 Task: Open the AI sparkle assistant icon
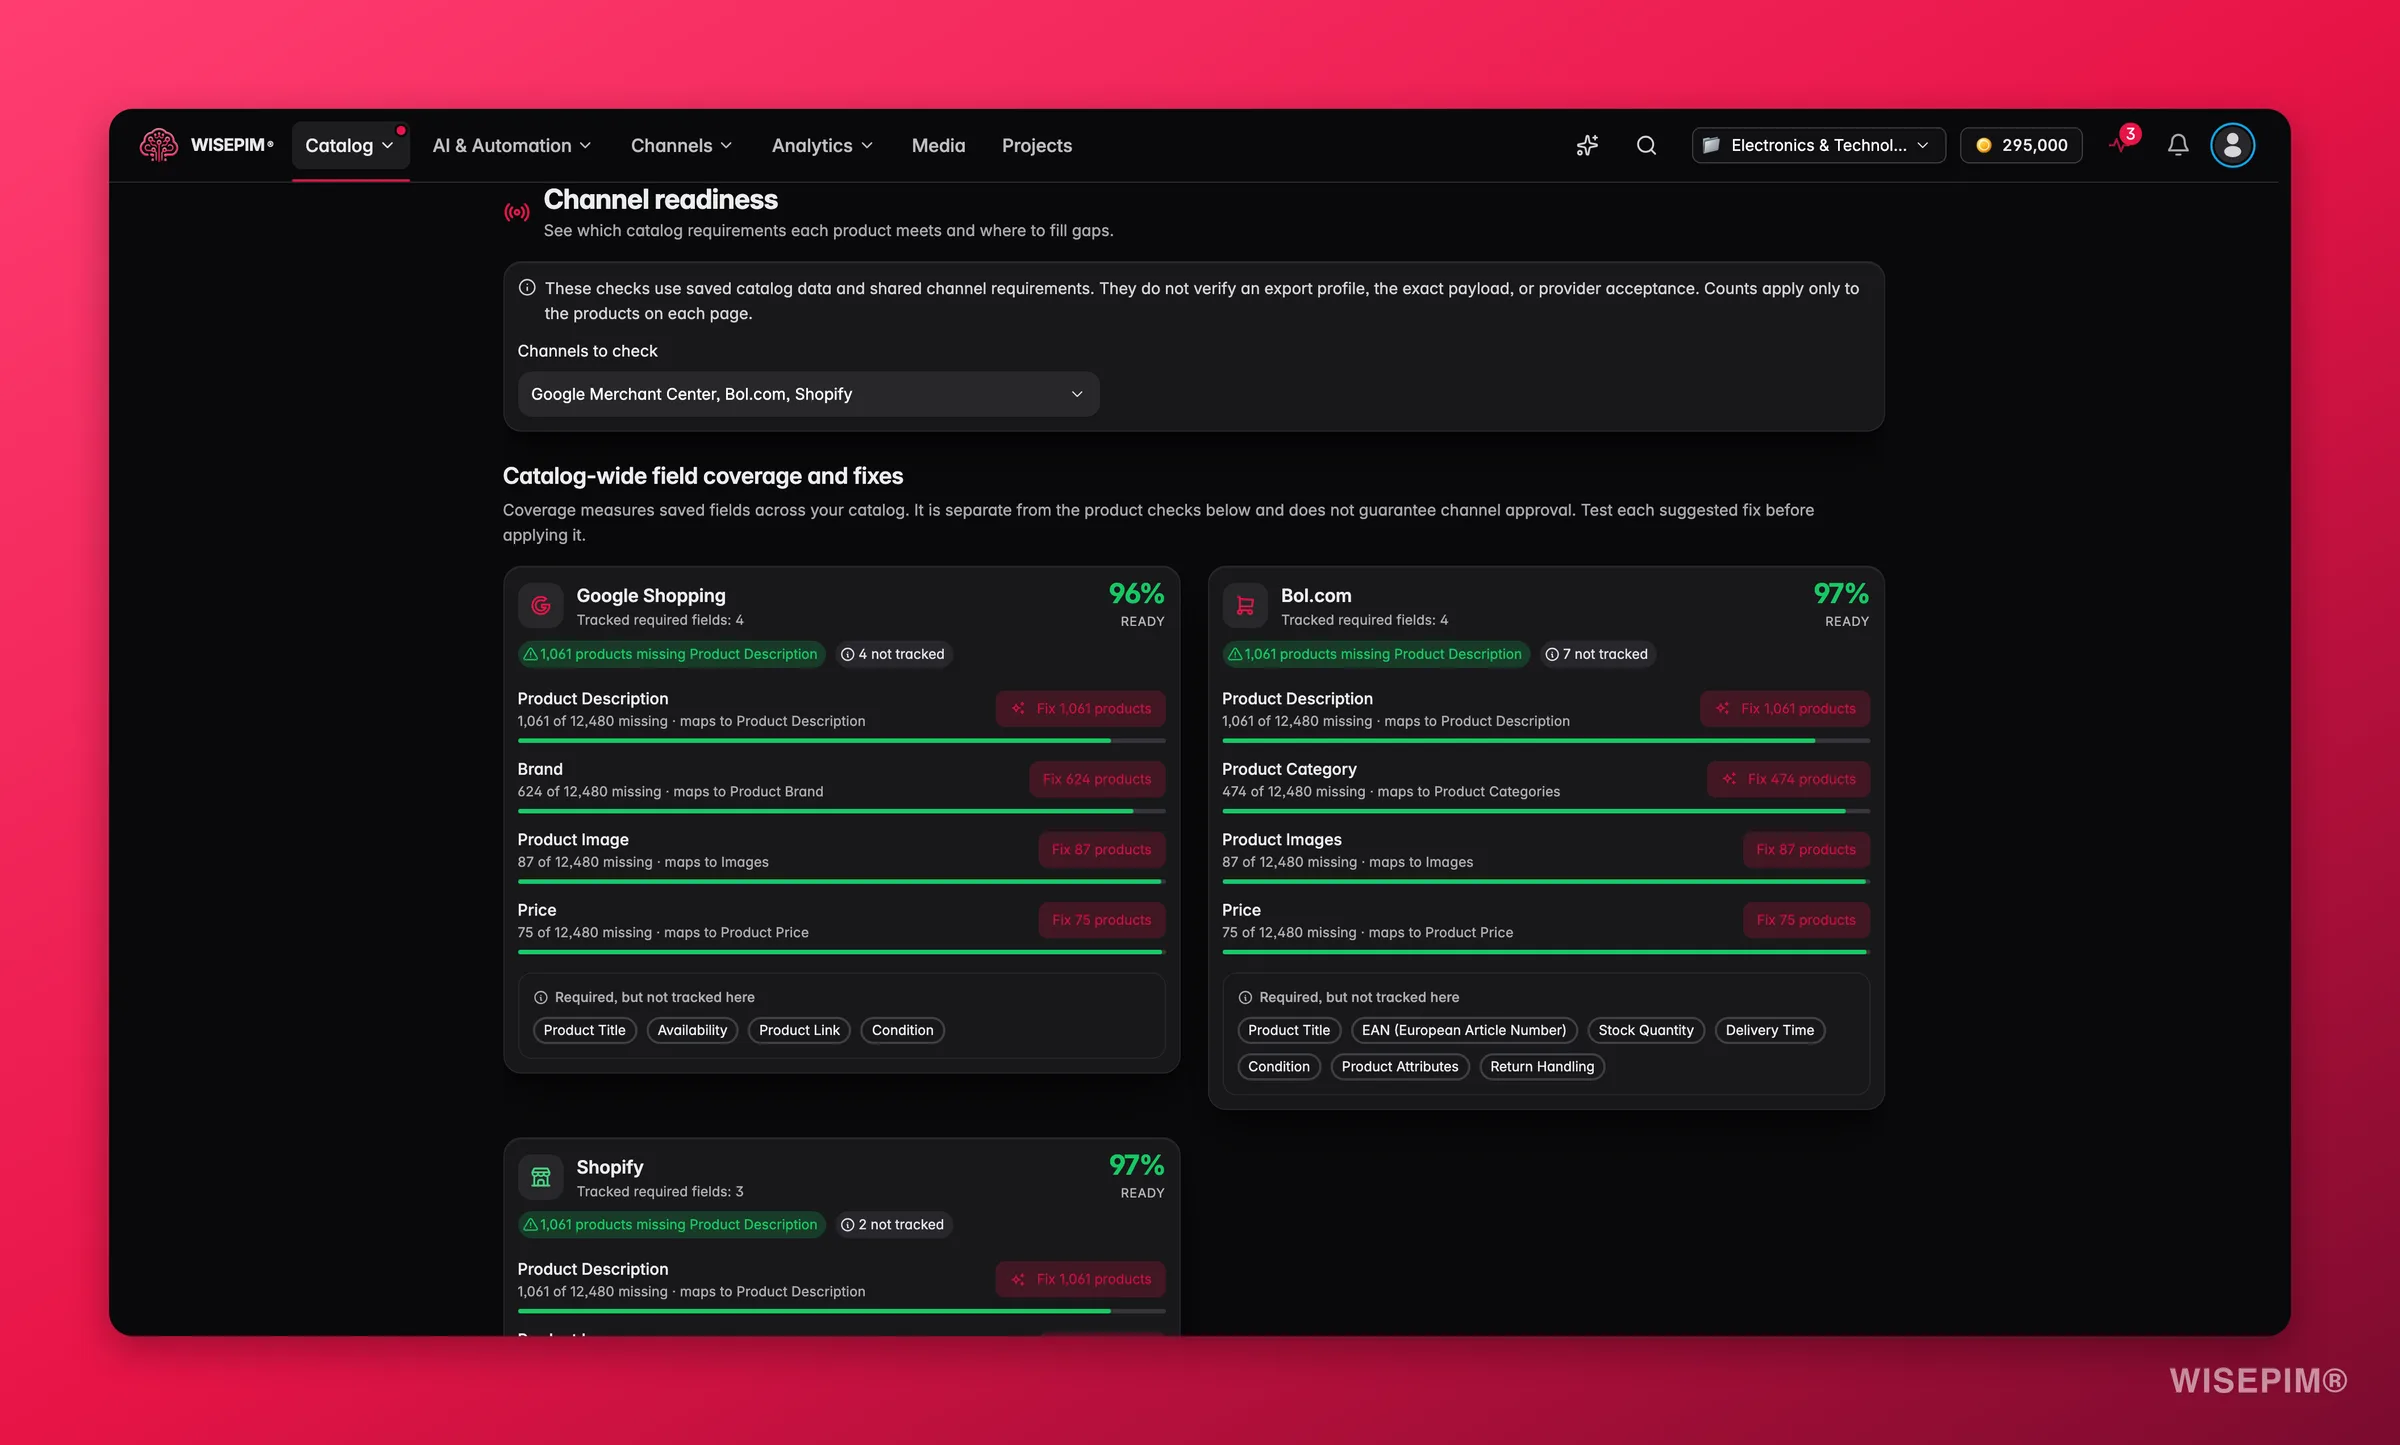1587,145
